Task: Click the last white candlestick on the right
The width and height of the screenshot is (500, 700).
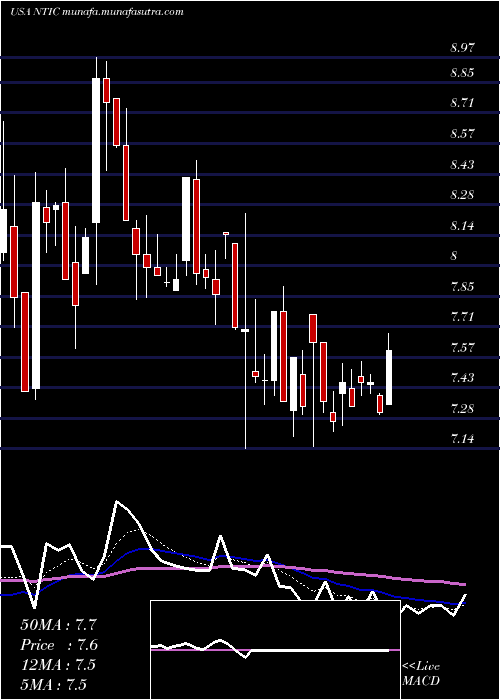Action: point(389,377)
